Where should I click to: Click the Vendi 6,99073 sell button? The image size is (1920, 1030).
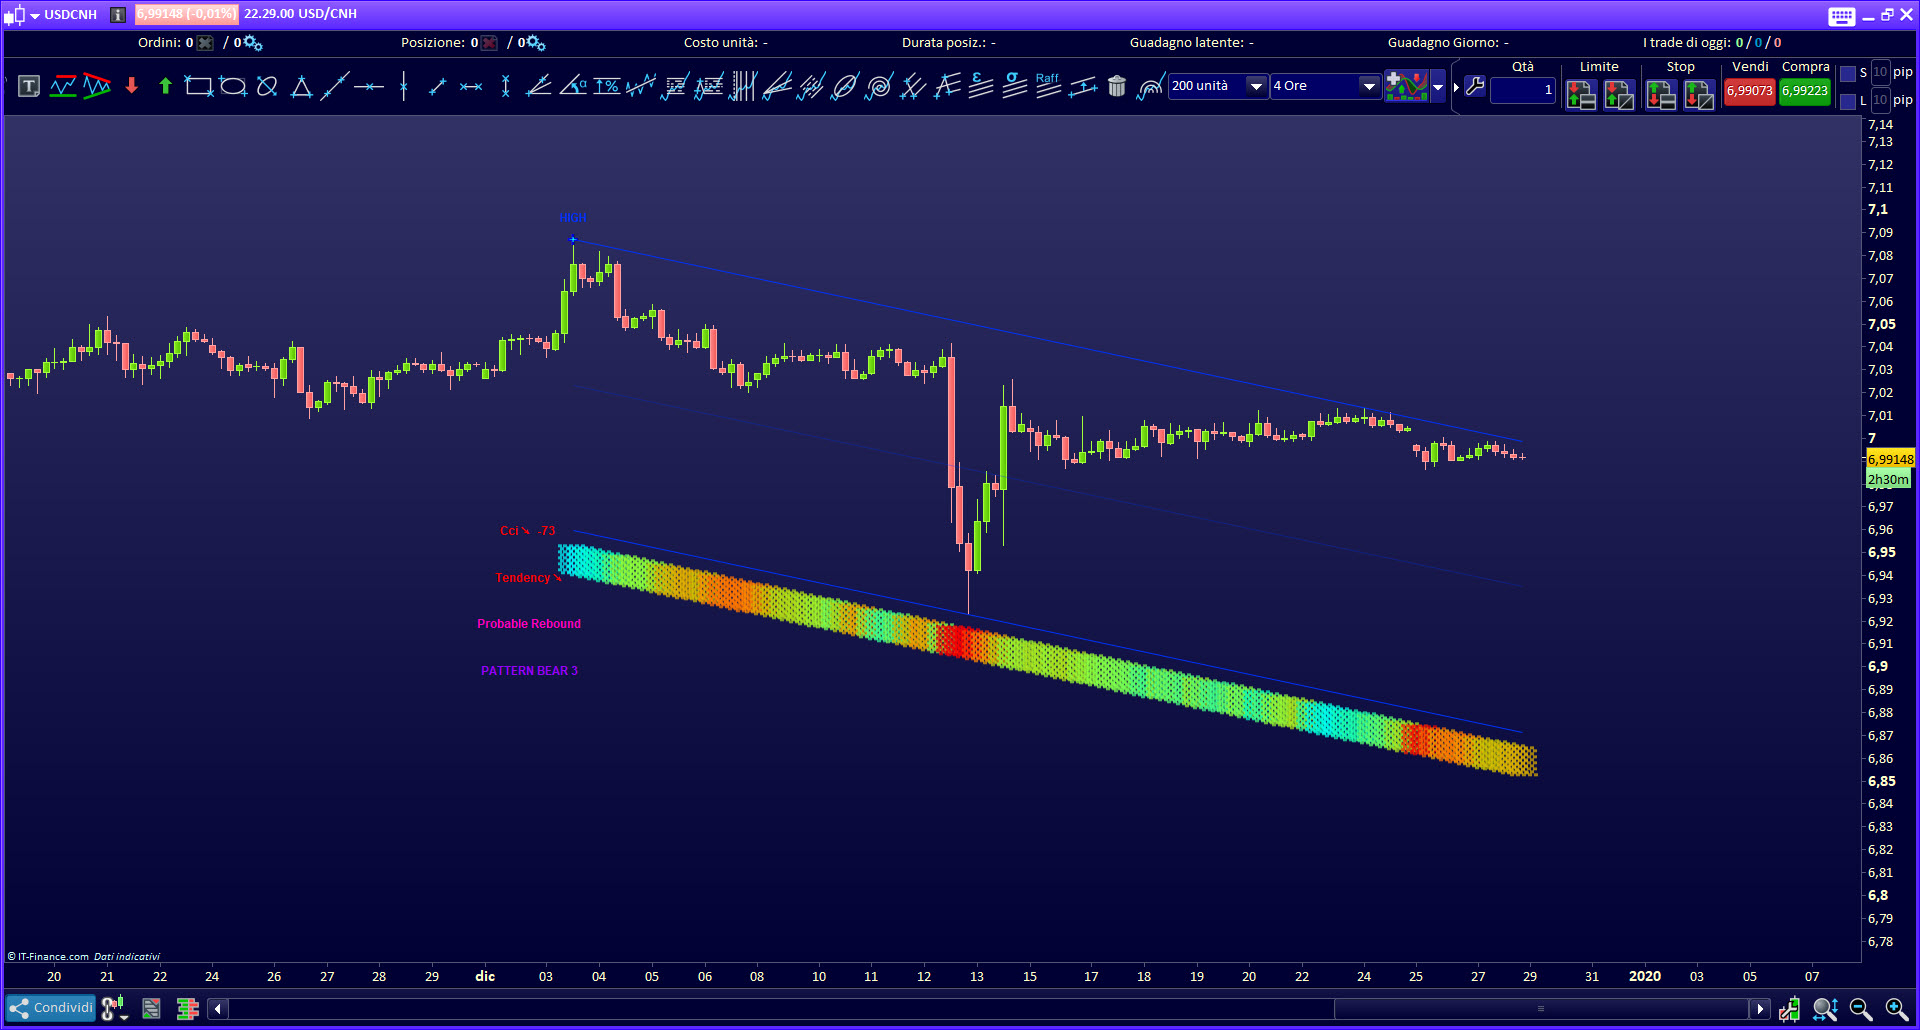tap(1749, 91)
